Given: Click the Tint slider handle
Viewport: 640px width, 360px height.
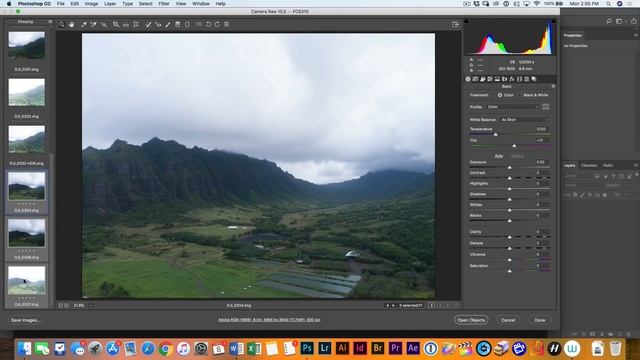Looking at the screenshot, I should click(x=514, y=145).
